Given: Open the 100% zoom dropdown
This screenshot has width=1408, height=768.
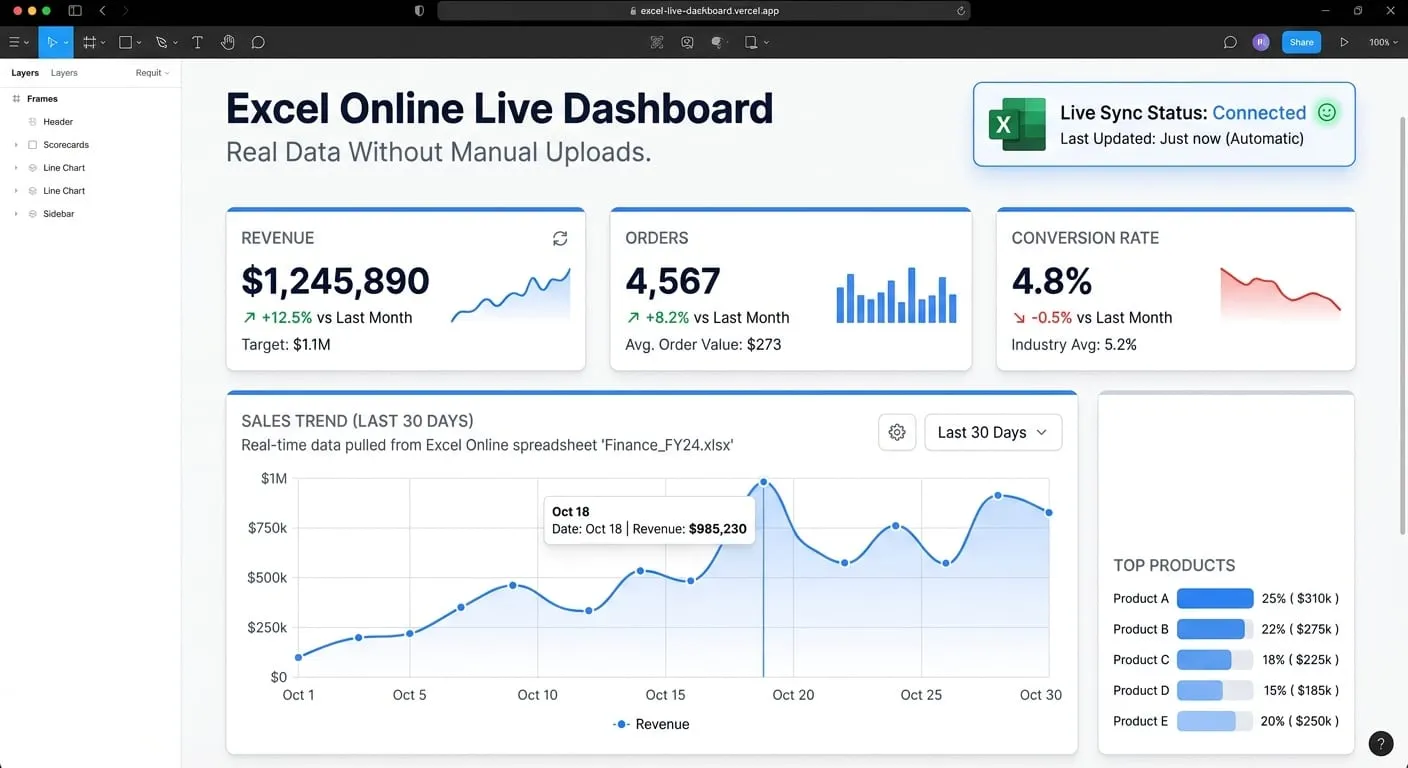Looking at the screenshot, I should pos(1383,42).
